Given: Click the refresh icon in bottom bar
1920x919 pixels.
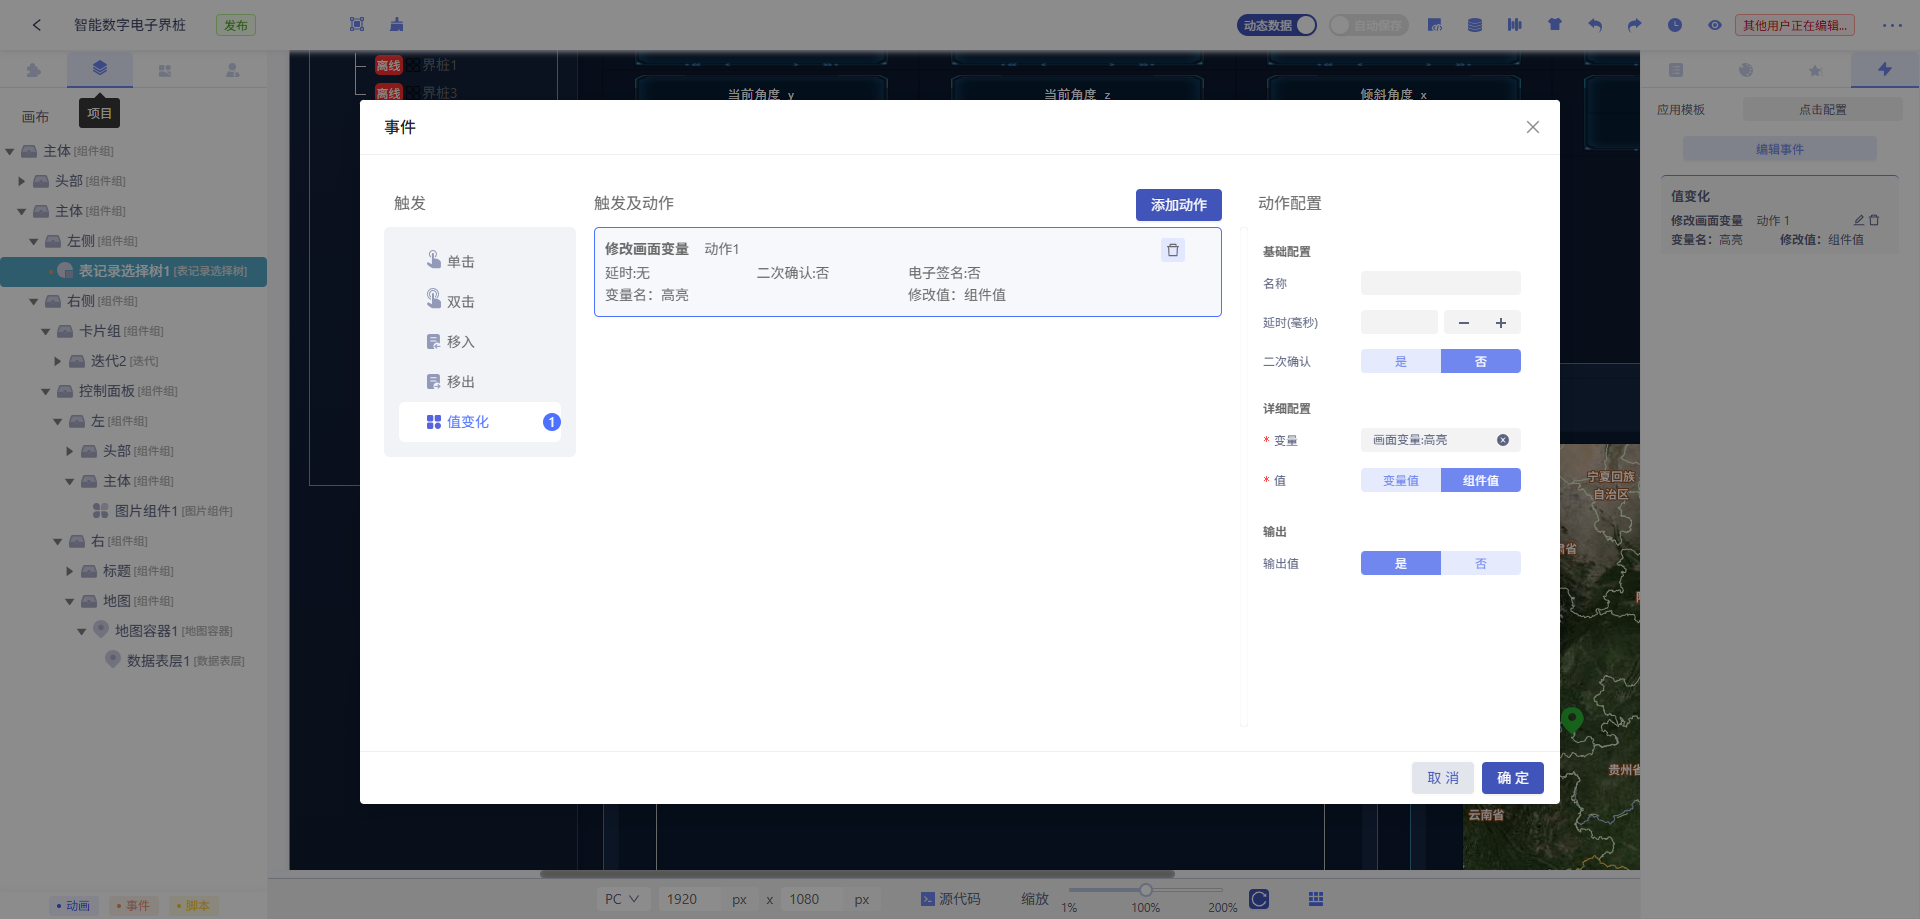Looking at the screenshot, I should [x=1259, y=899].
